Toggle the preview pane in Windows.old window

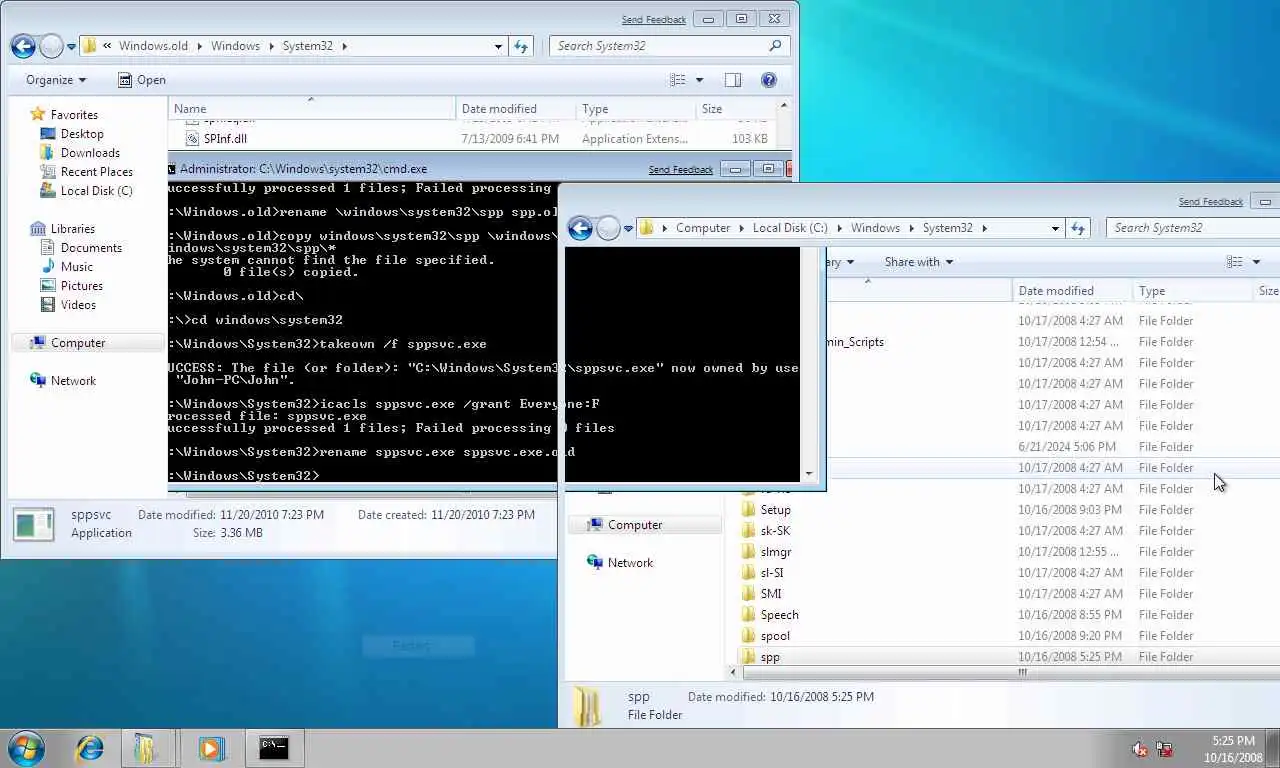[733, 80]
